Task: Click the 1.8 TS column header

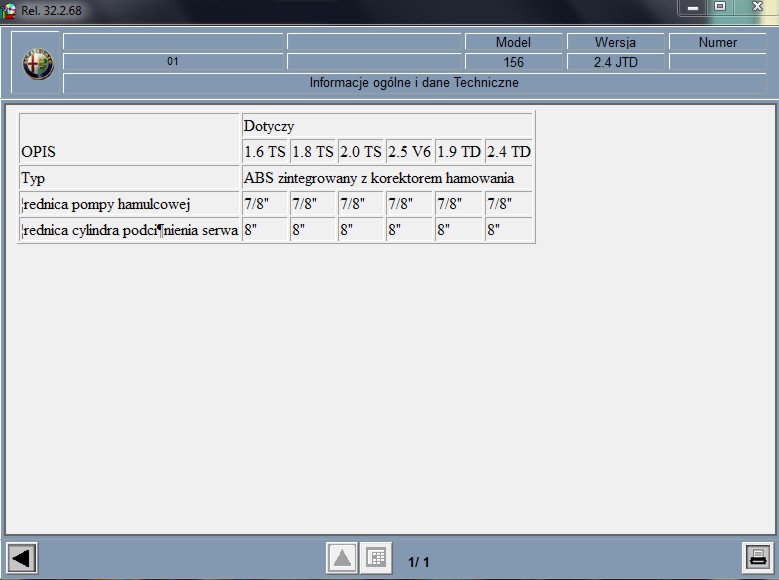Action: [x=312, y=152]
